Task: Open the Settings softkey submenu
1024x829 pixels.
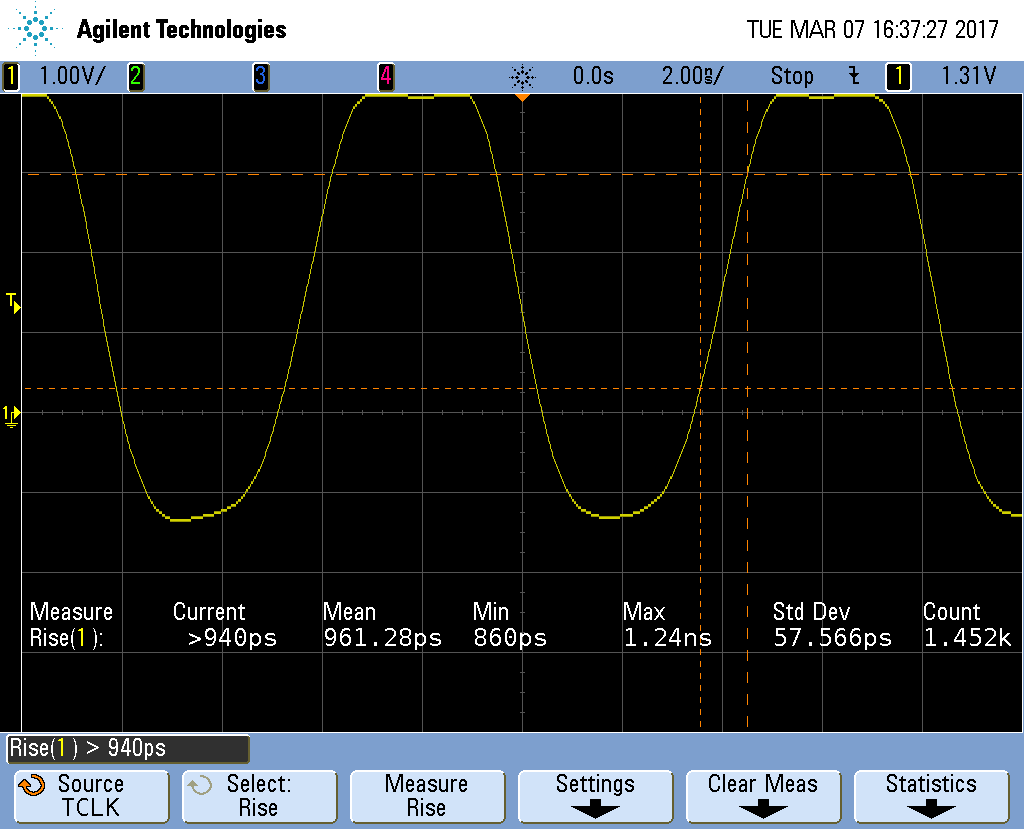Action: (595, 796)
